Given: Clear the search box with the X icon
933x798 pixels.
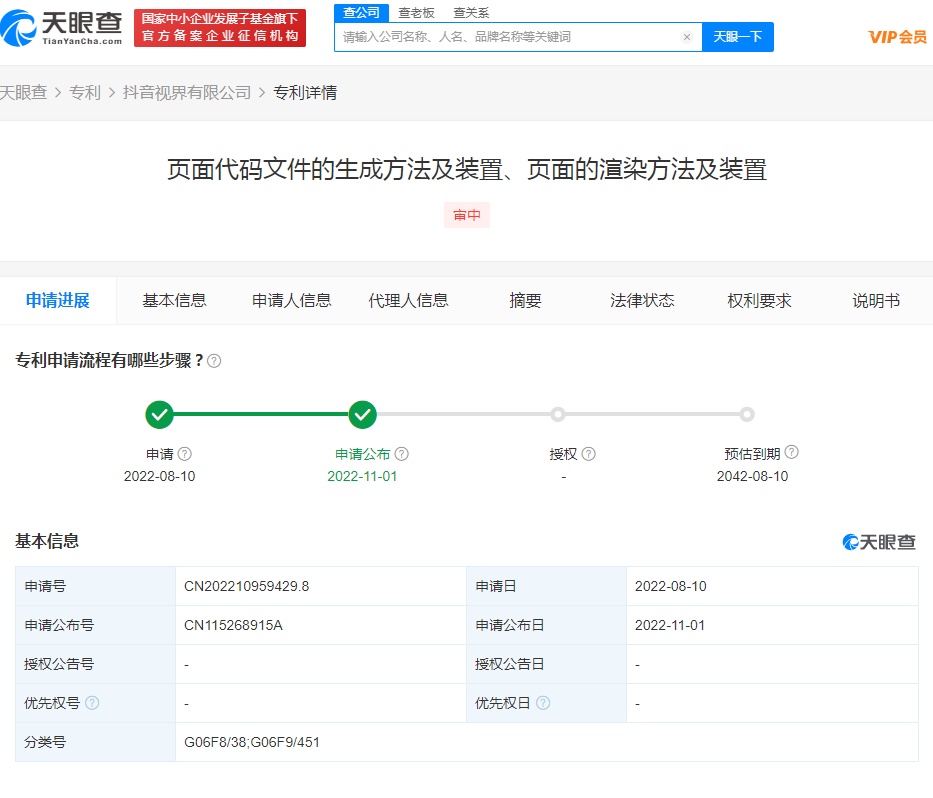Looking at the screenshot, I should point(687,37).
